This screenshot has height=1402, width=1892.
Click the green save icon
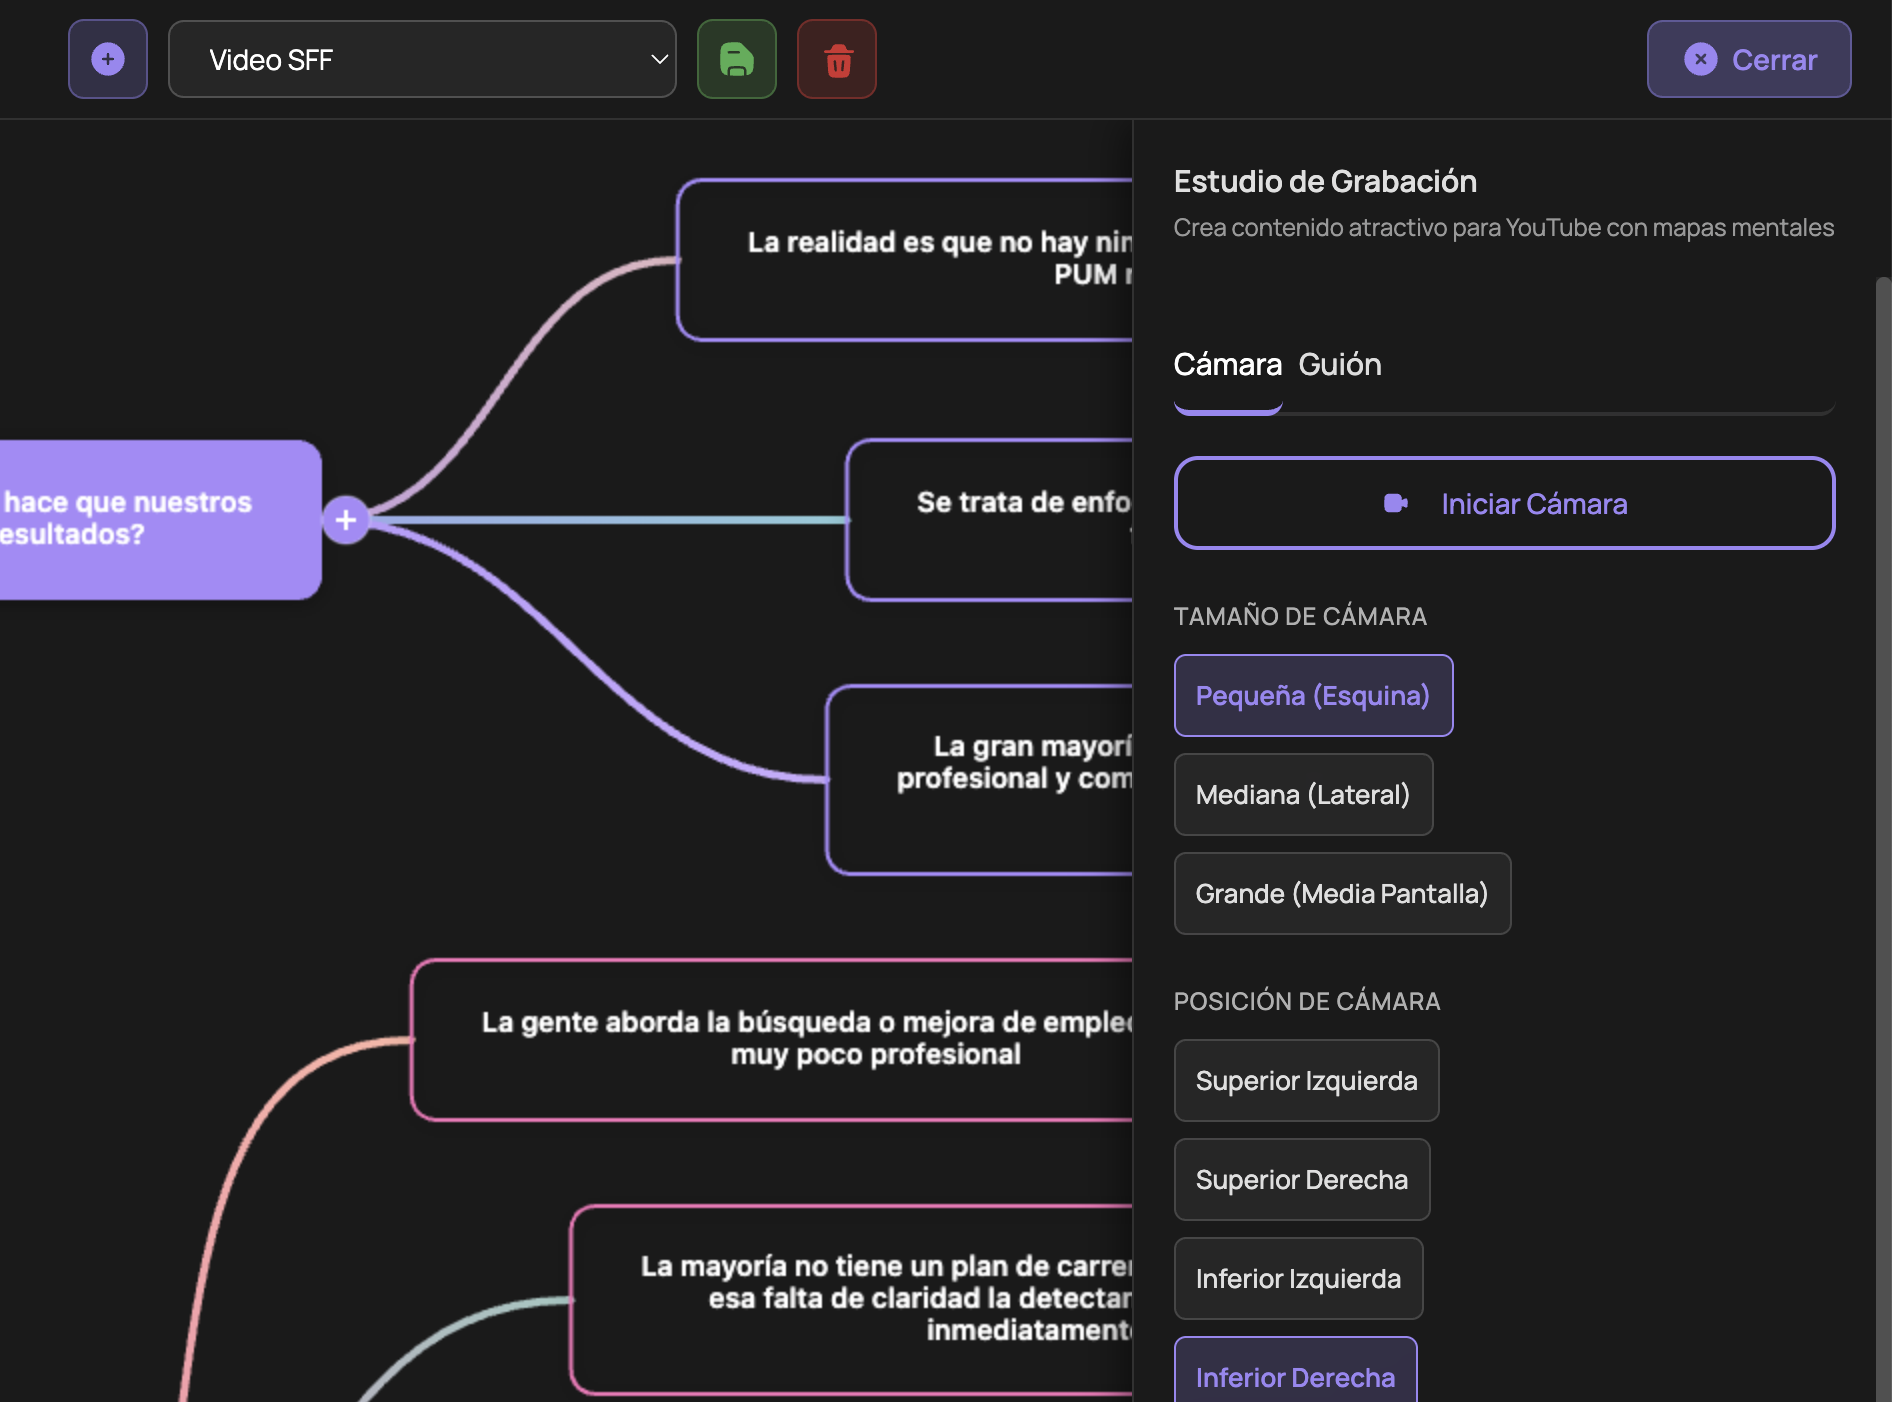(737, 59)
